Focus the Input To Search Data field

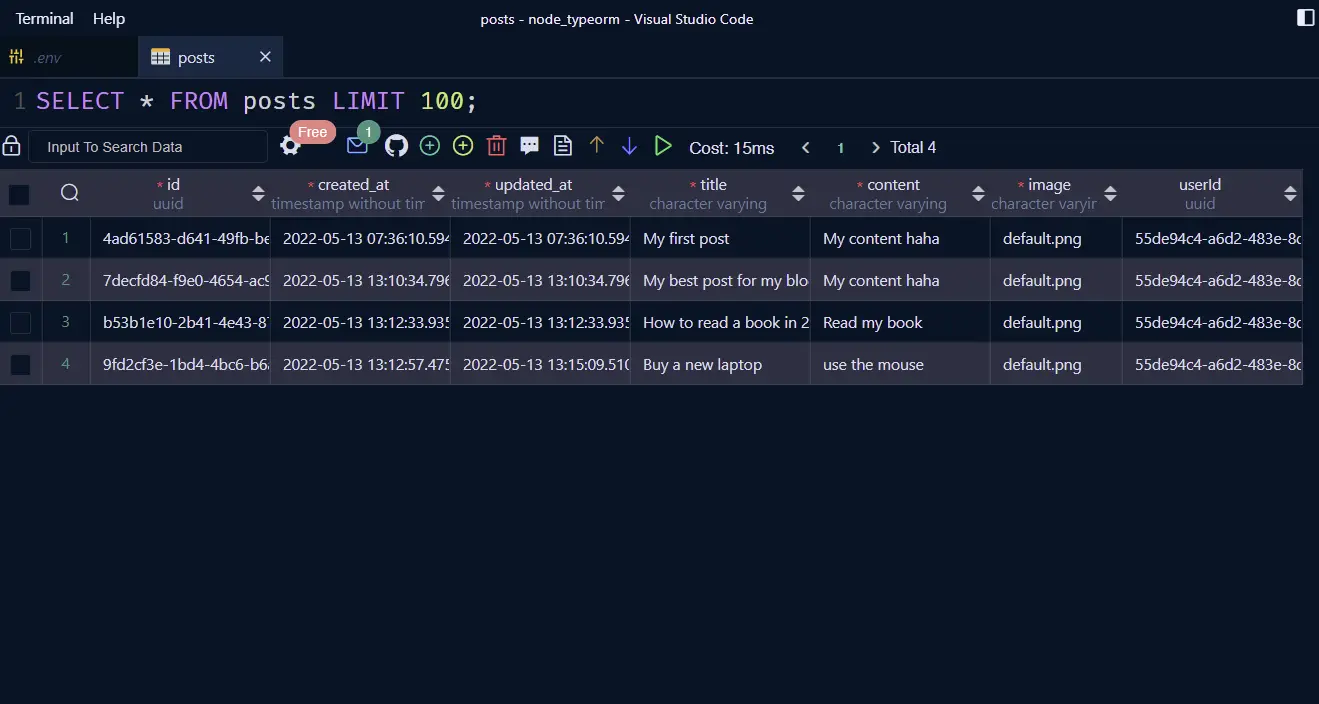pyautogui.click(x=148, y=147)
